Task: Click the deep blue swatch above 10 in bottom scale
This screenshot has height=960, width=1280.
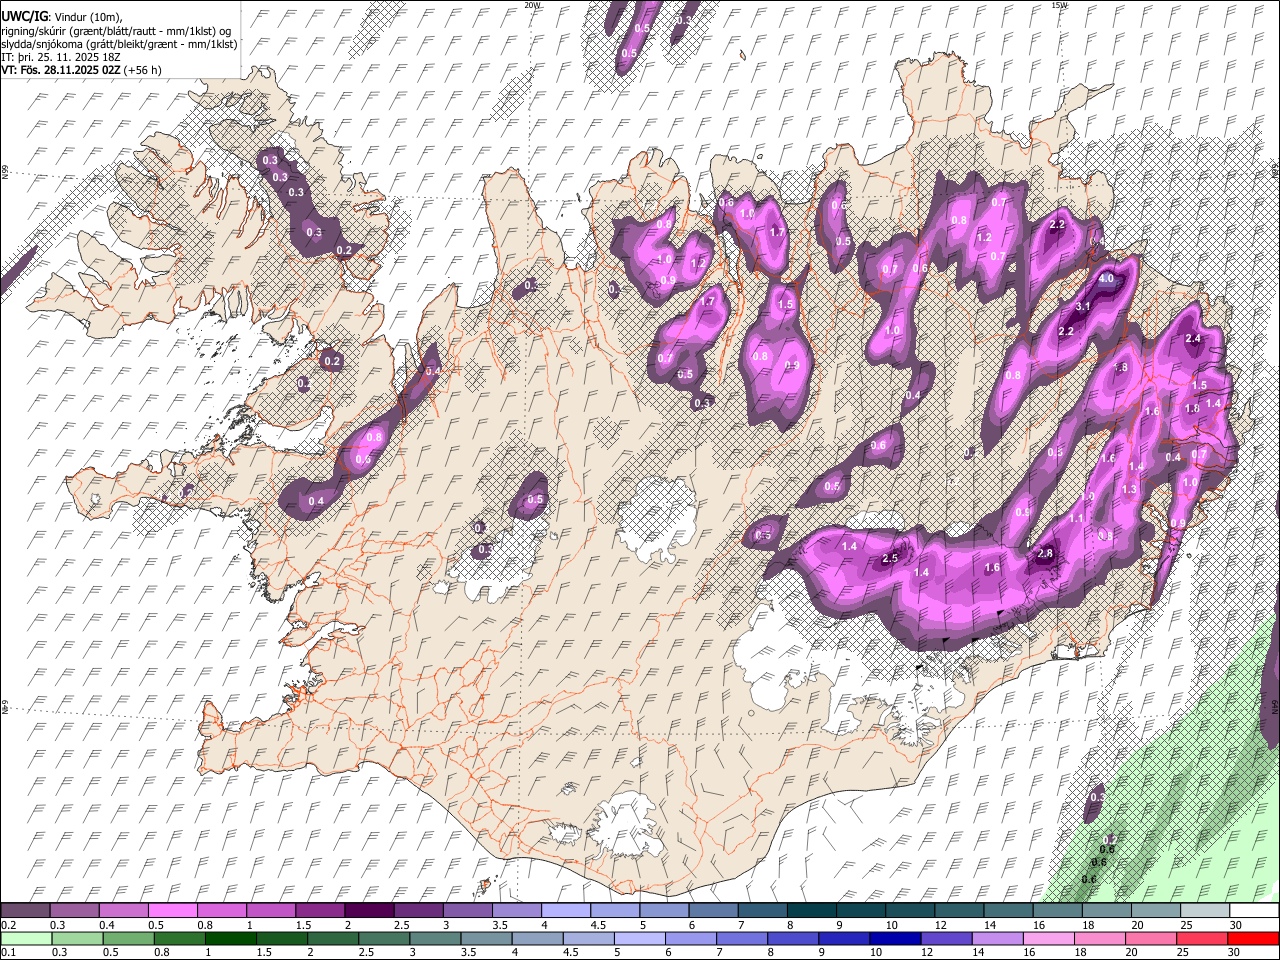Action: tap(894, 938)
